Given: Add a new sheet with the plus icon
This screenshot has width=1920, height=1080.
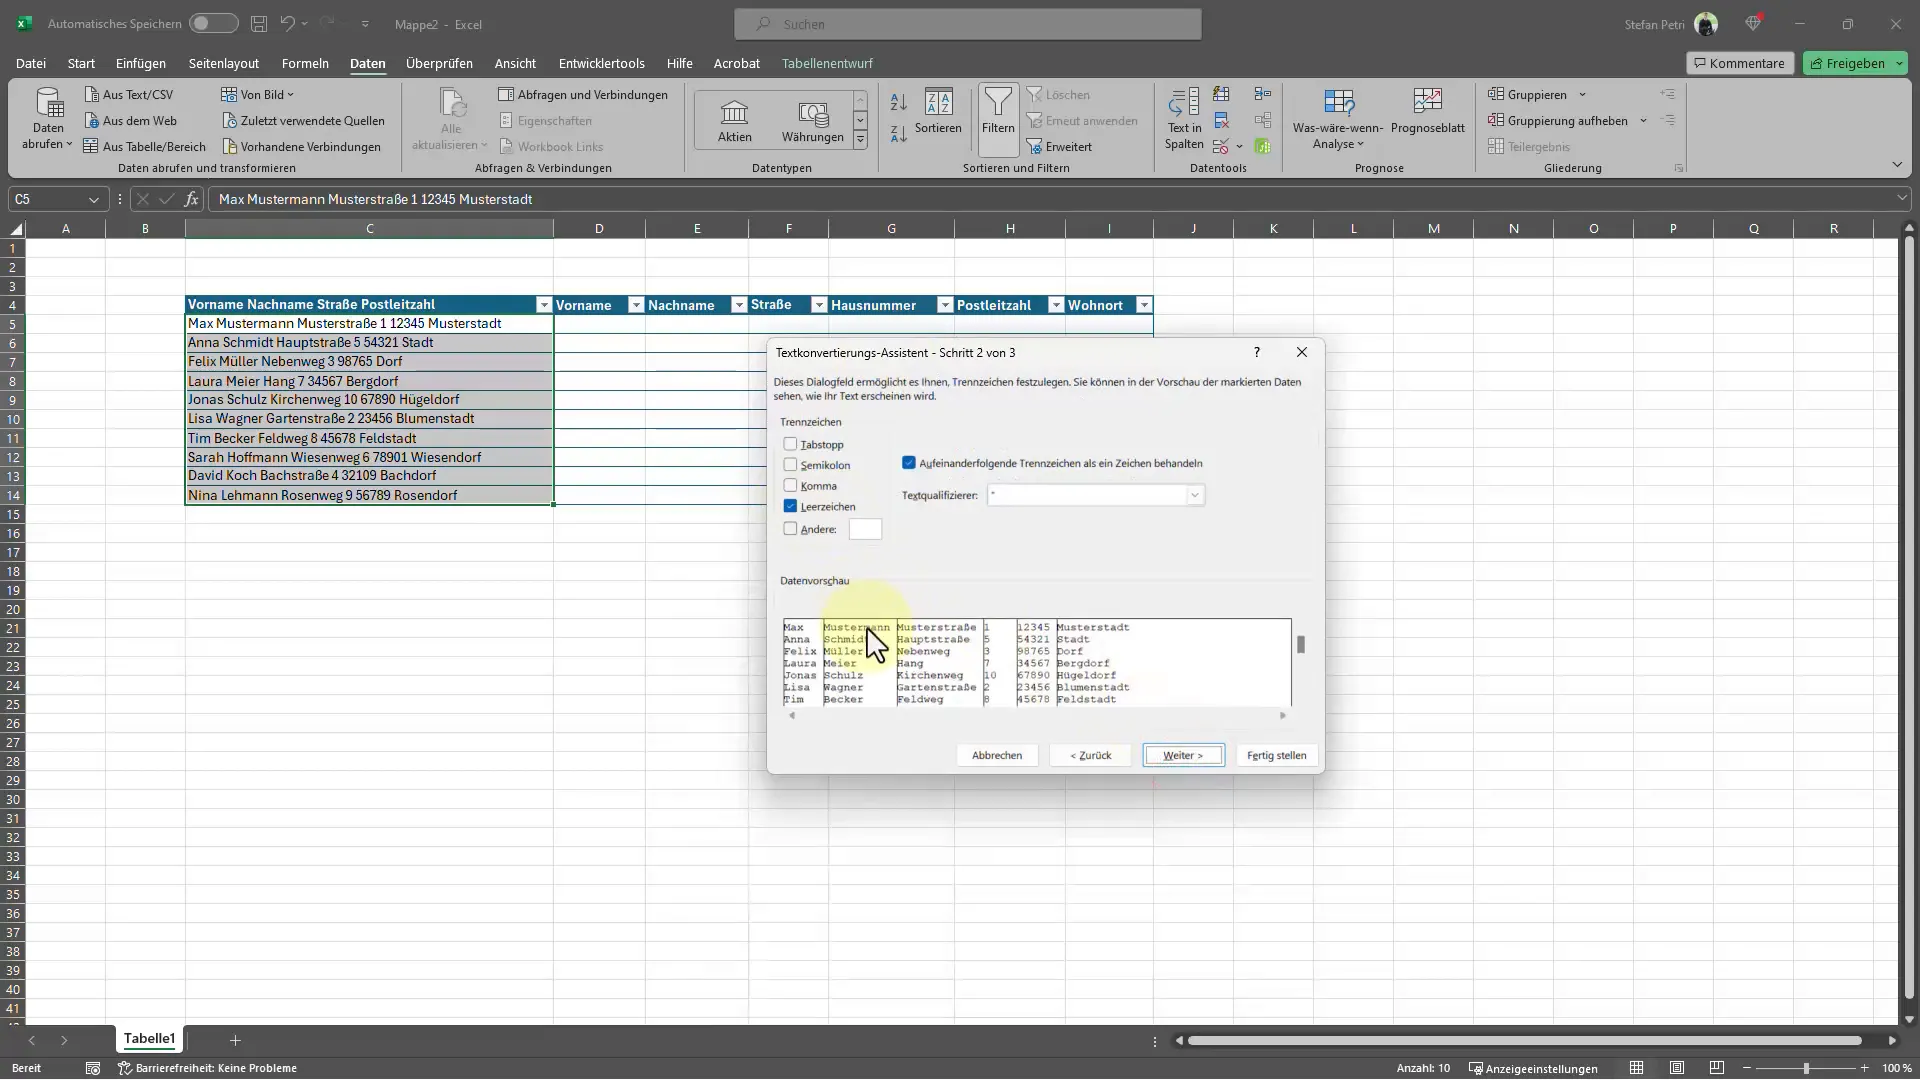Looking at the screenshot, I should (235, 1040).
